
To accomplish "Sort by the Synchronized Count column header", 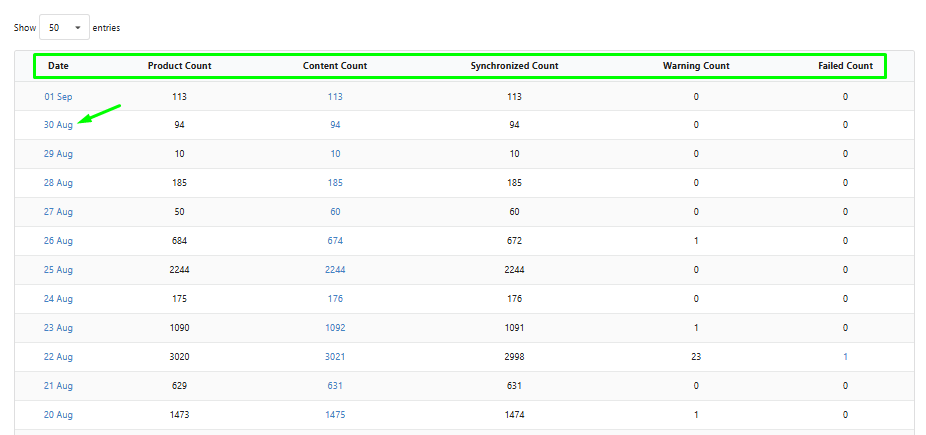I will click(x=514, y=66).
